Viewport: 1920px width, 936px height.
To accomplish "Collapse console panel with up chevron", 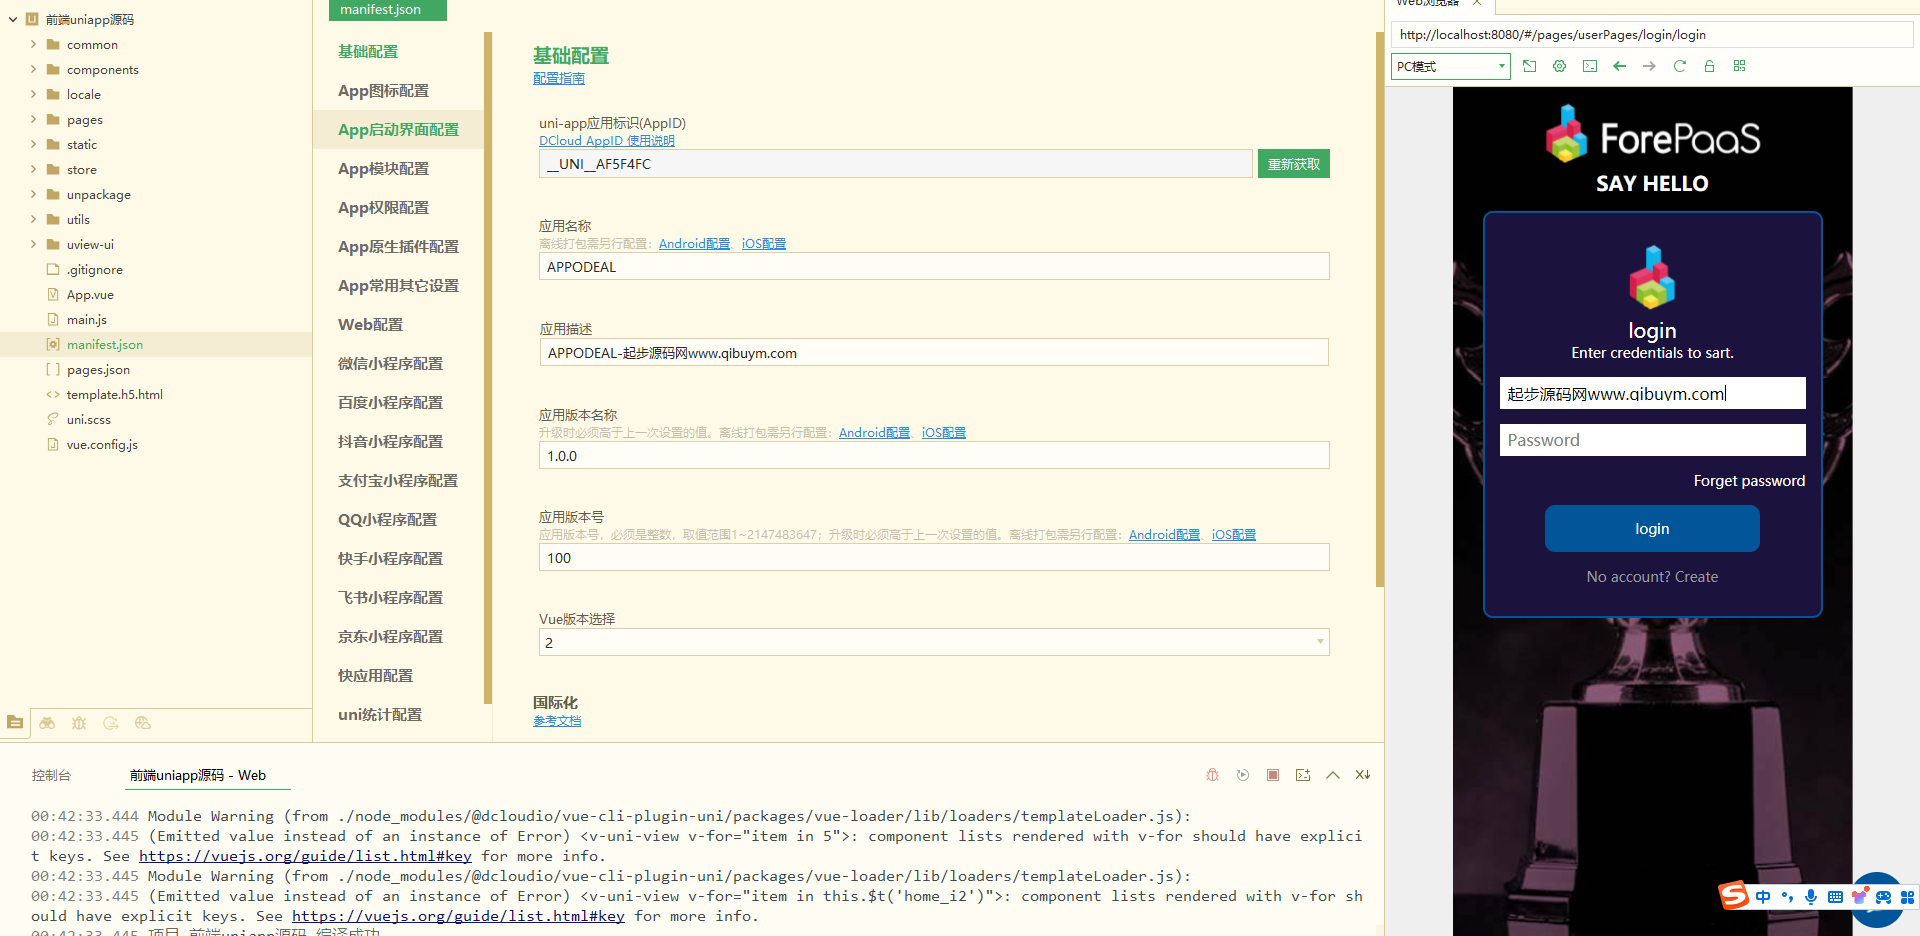I will click(1332, 775).
